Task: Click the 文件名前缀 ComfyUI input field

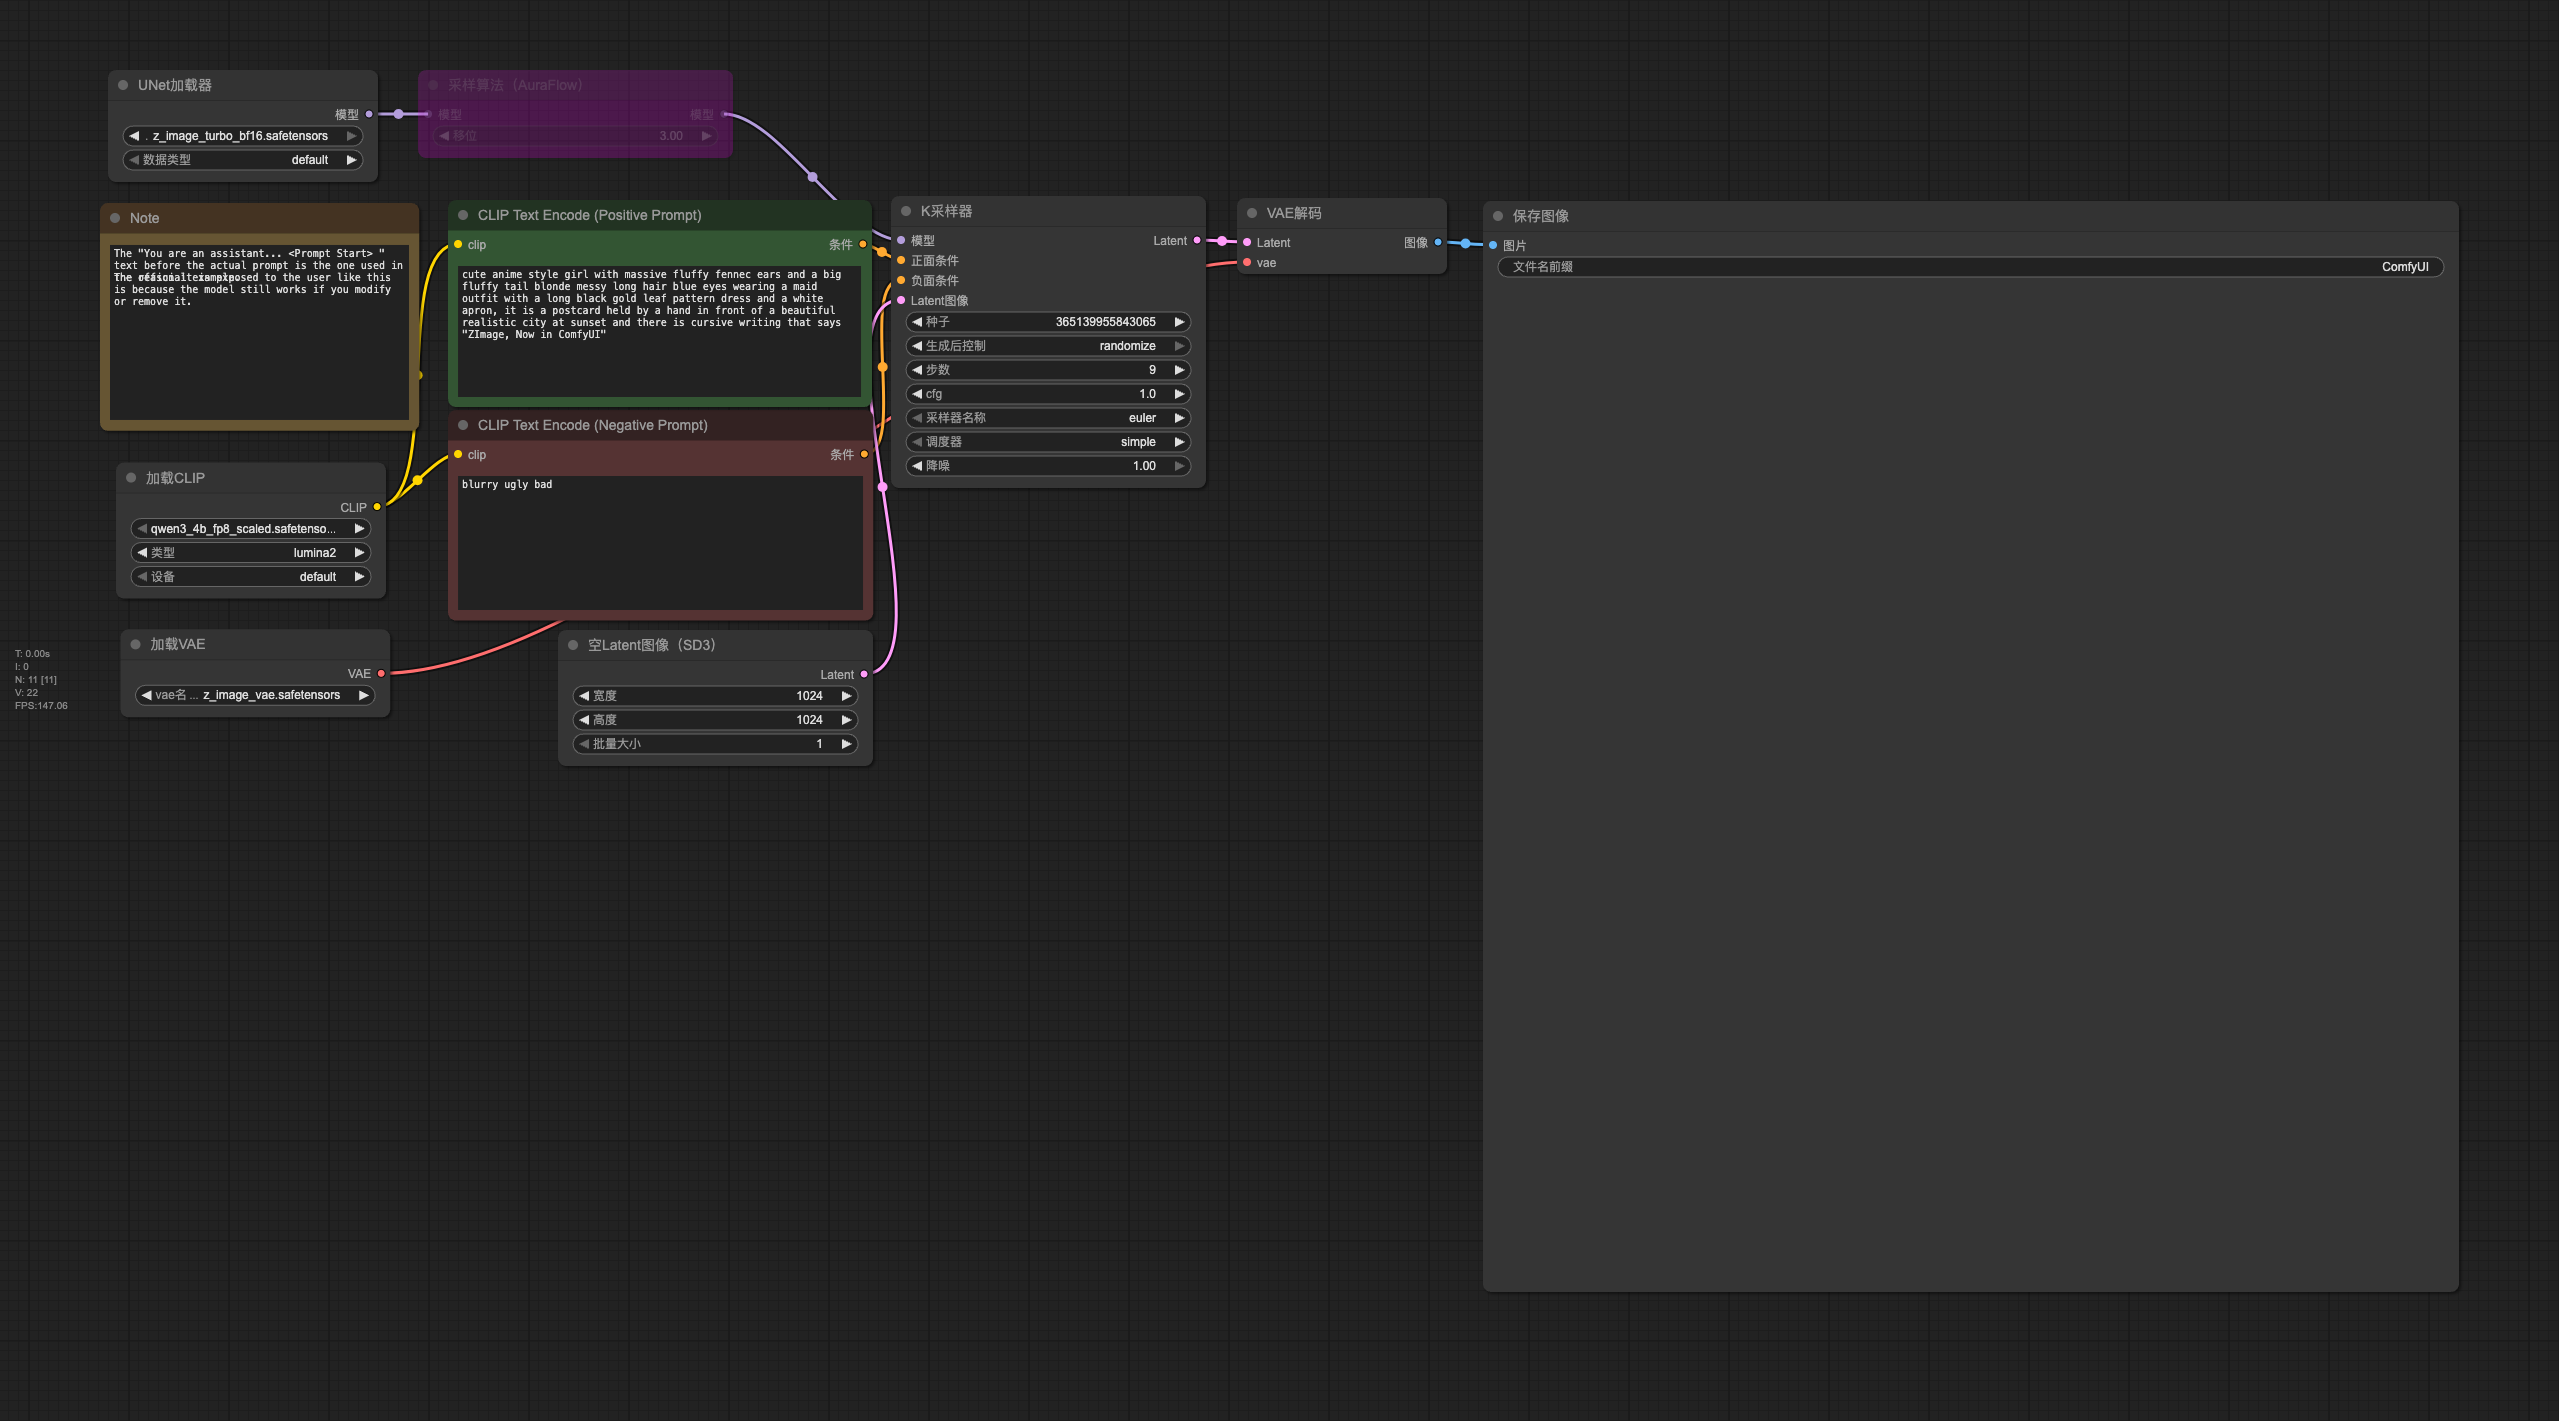Action: point(1970,267)
